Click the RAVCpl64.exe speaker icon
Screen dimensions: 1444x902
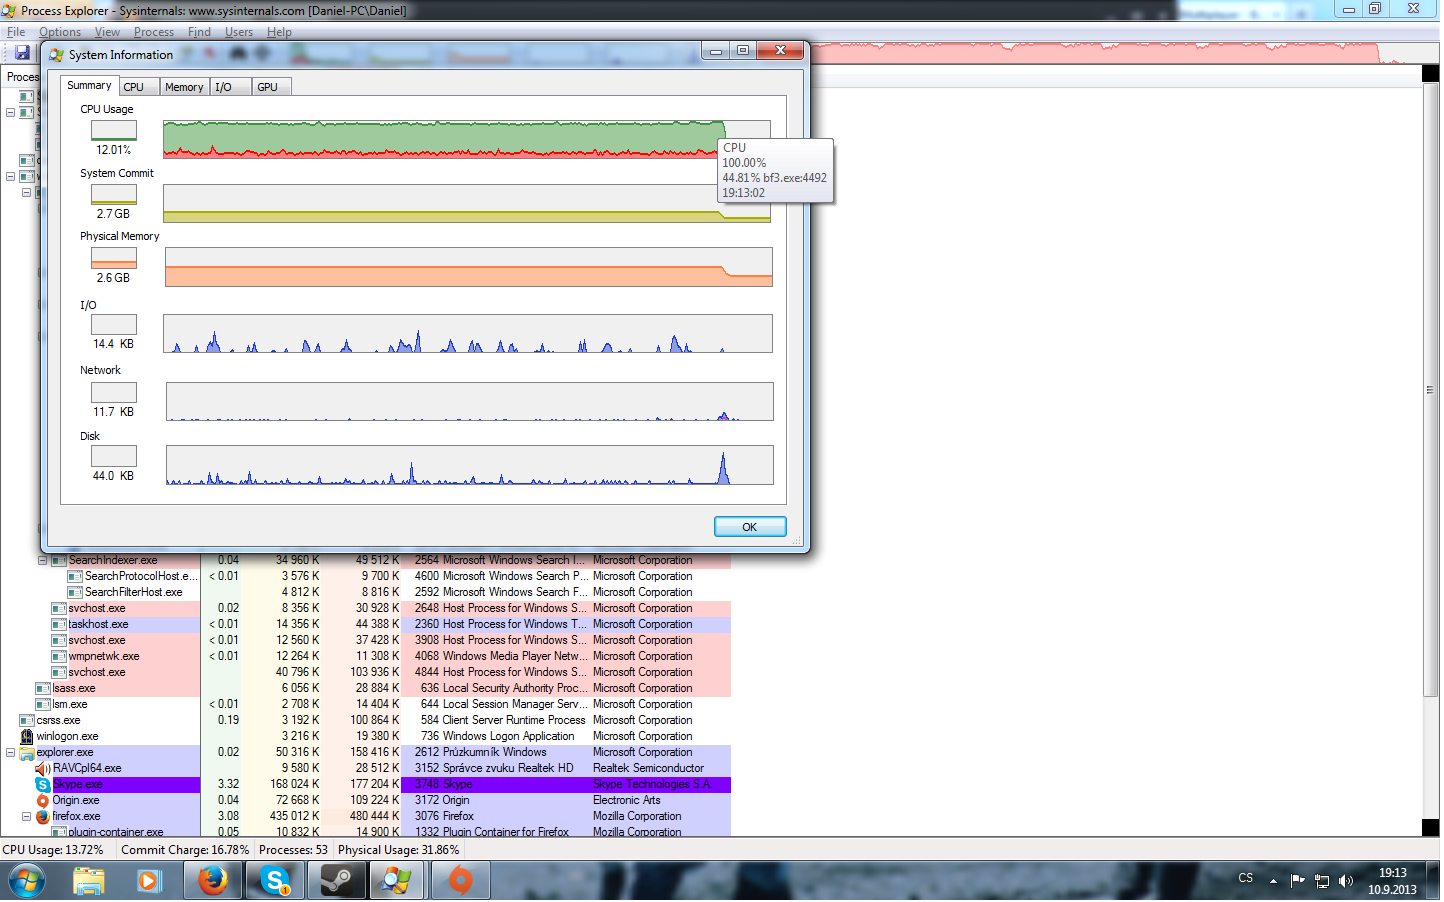43,770
